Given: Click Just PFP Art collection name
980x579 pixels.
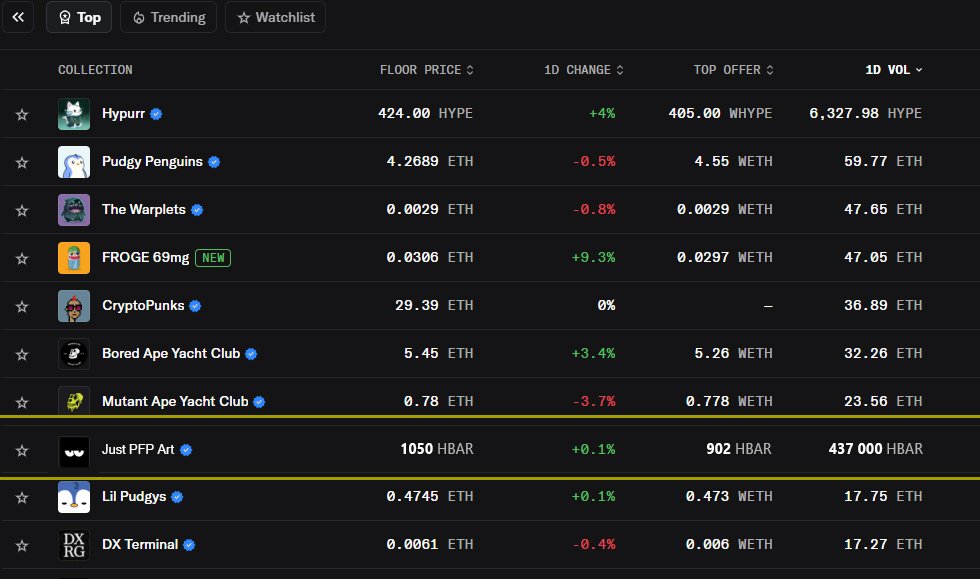Looking at the screenshot, I should 138,450.
